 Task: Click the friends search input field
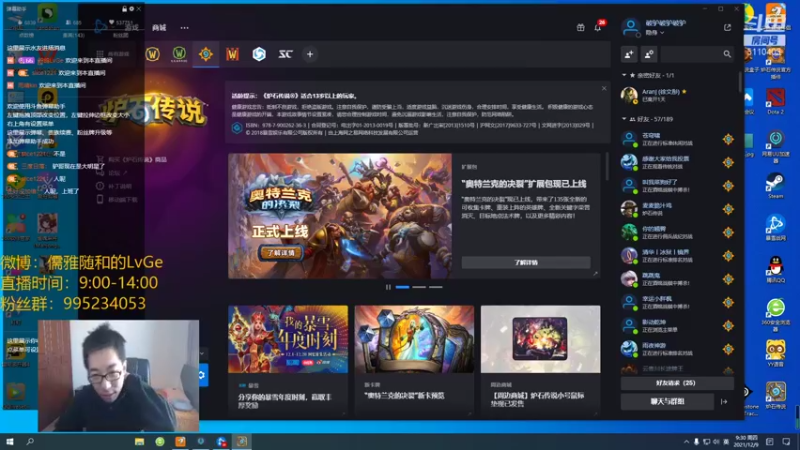[697, 54]
